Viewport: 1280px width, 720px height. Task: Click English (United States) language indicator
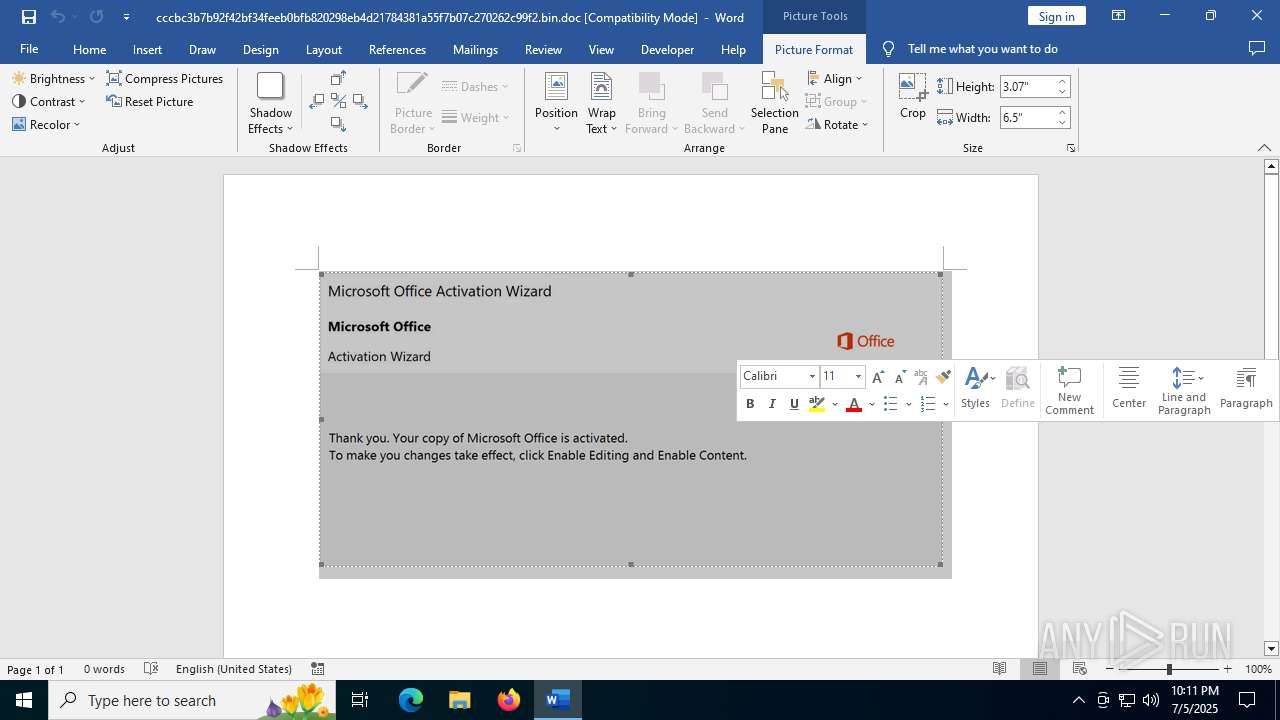coord(234,669)
